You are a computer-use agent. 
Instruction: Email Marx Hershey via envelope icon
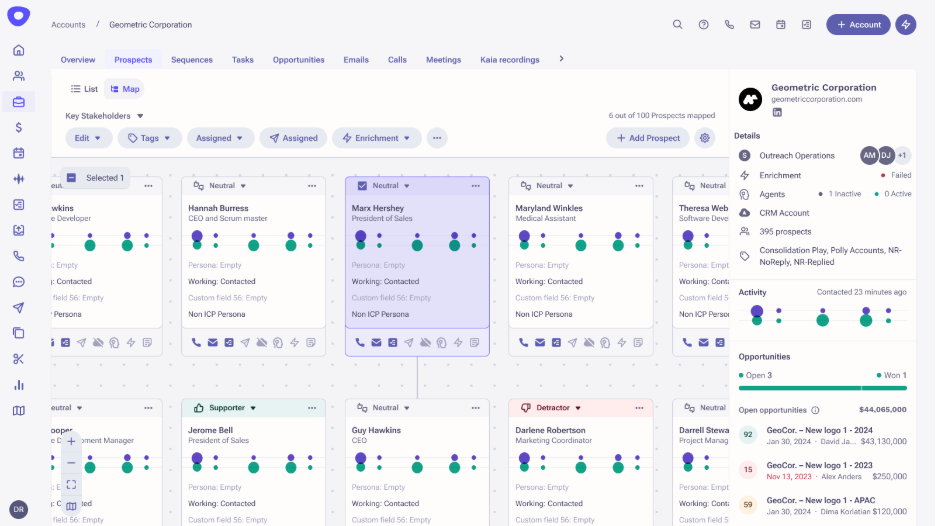376,342
